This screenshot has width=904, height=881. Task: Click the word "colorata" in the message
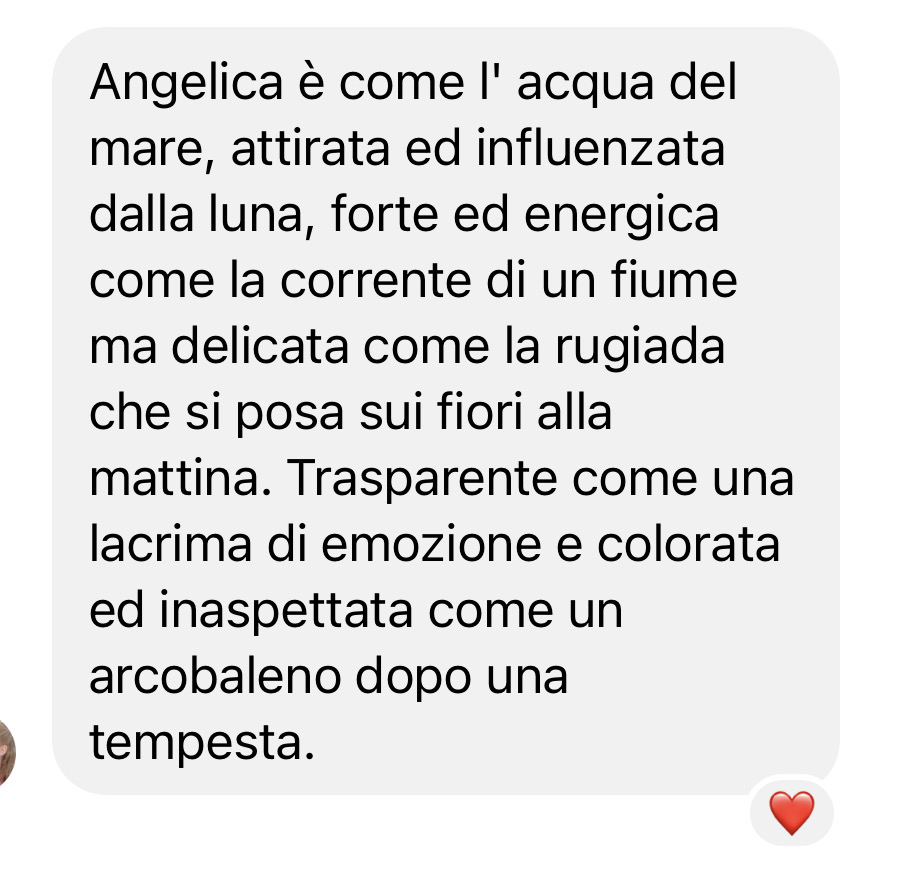point(688,545)
